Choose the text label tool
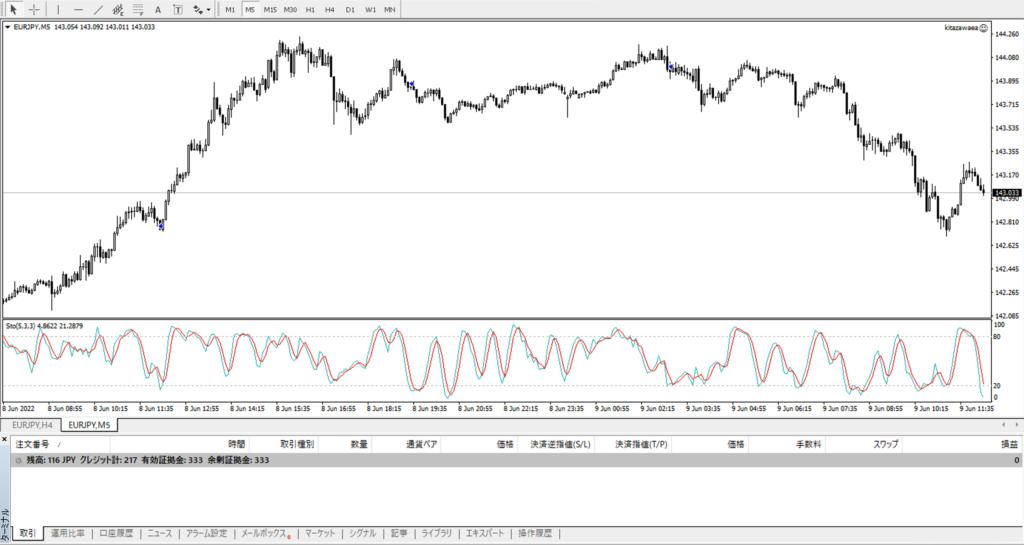The width and height of the screenshot is (1024, 545). coord(177,9)
